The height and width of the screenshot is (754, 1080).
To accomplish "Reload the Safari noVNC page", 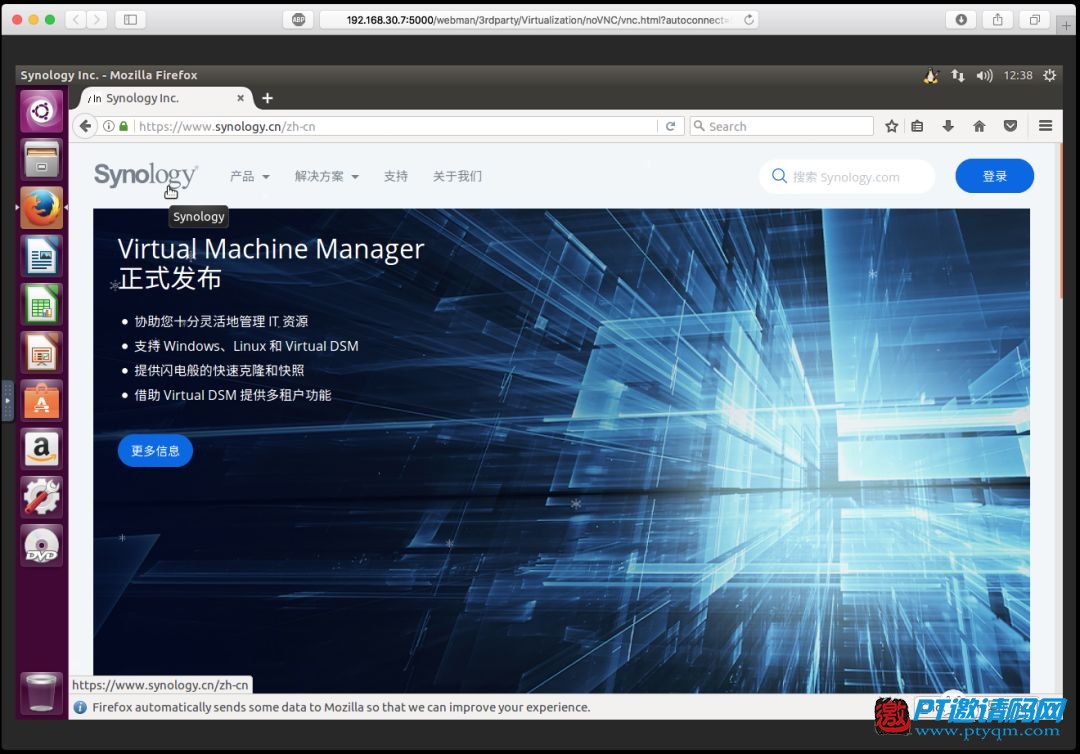I will 749,19.
